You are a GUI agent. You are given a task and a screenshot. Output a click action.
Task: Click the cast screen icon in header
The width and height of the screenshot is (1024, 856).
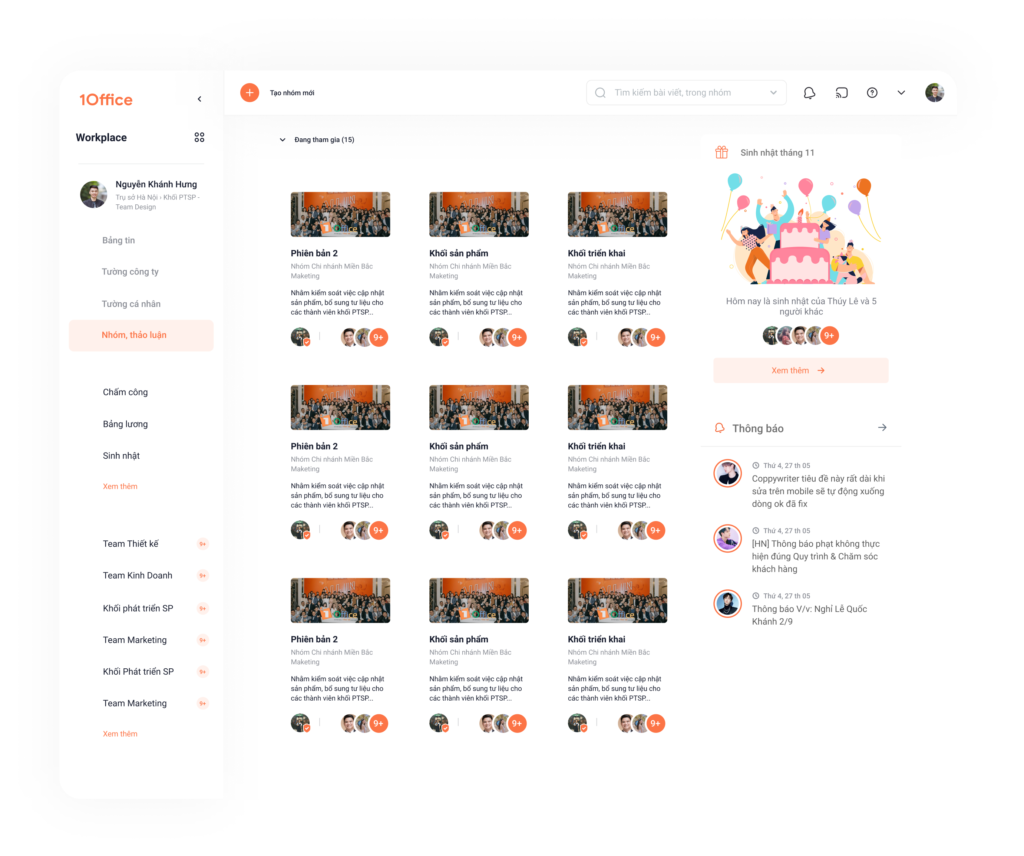[842, 93]
